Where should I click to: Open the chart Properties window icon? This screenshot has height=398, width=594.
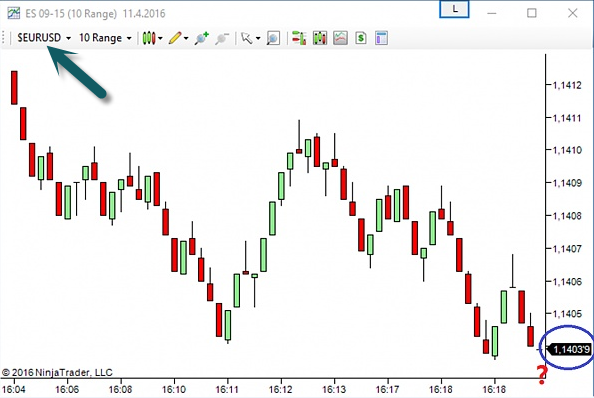point(381,38)
